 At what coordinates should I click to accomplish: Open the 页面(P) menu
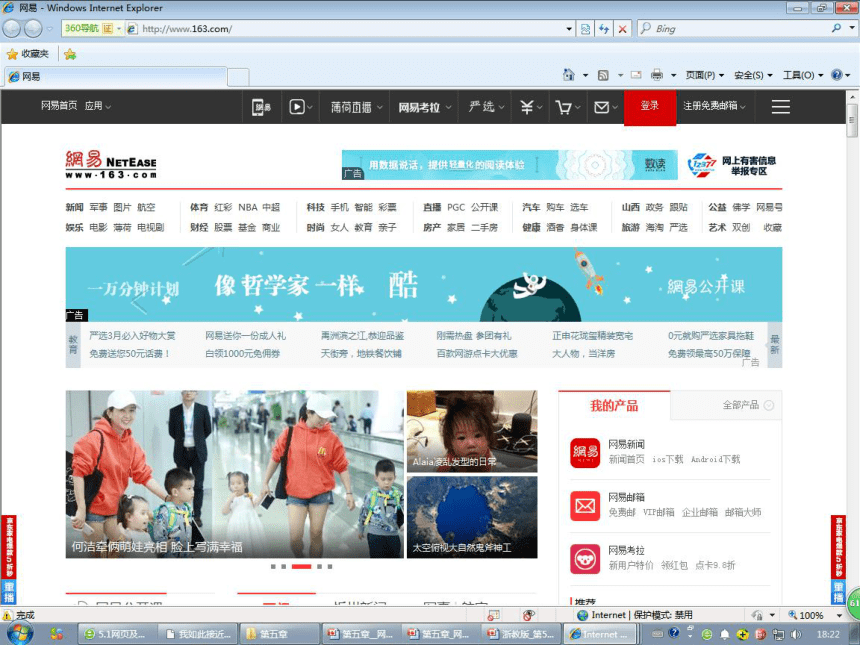tap(705, 75)
